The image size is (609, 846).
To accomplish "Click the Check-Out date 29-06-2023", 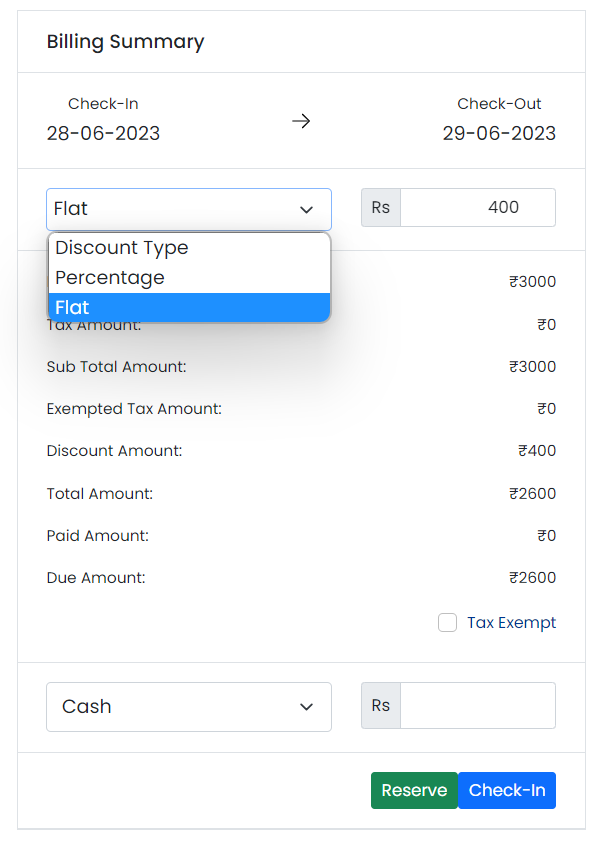I will coord(499,134).
